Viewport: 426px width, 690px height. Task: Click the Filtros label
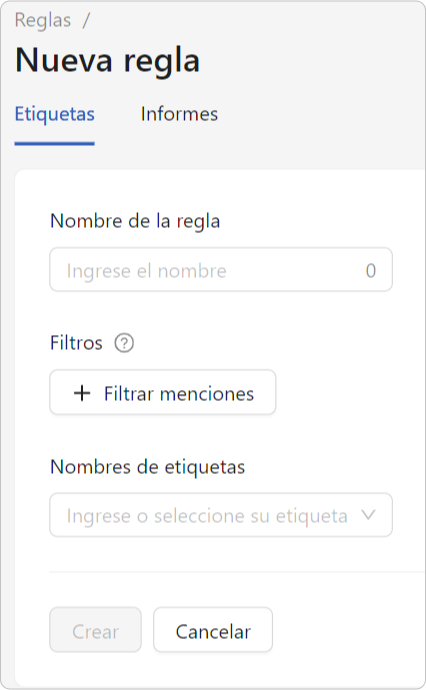(x=76, y=343)
